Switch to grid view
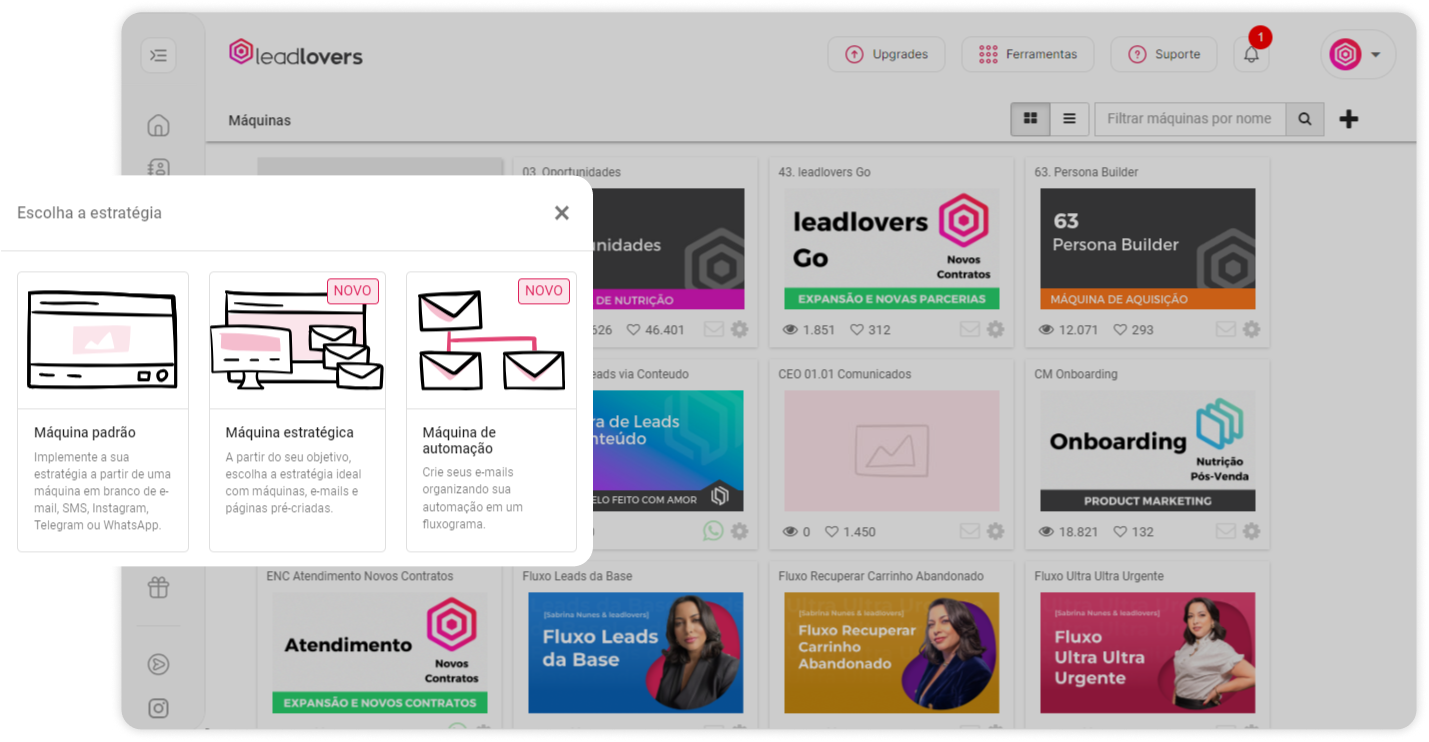1429x742 pixels. (1030, 119)
